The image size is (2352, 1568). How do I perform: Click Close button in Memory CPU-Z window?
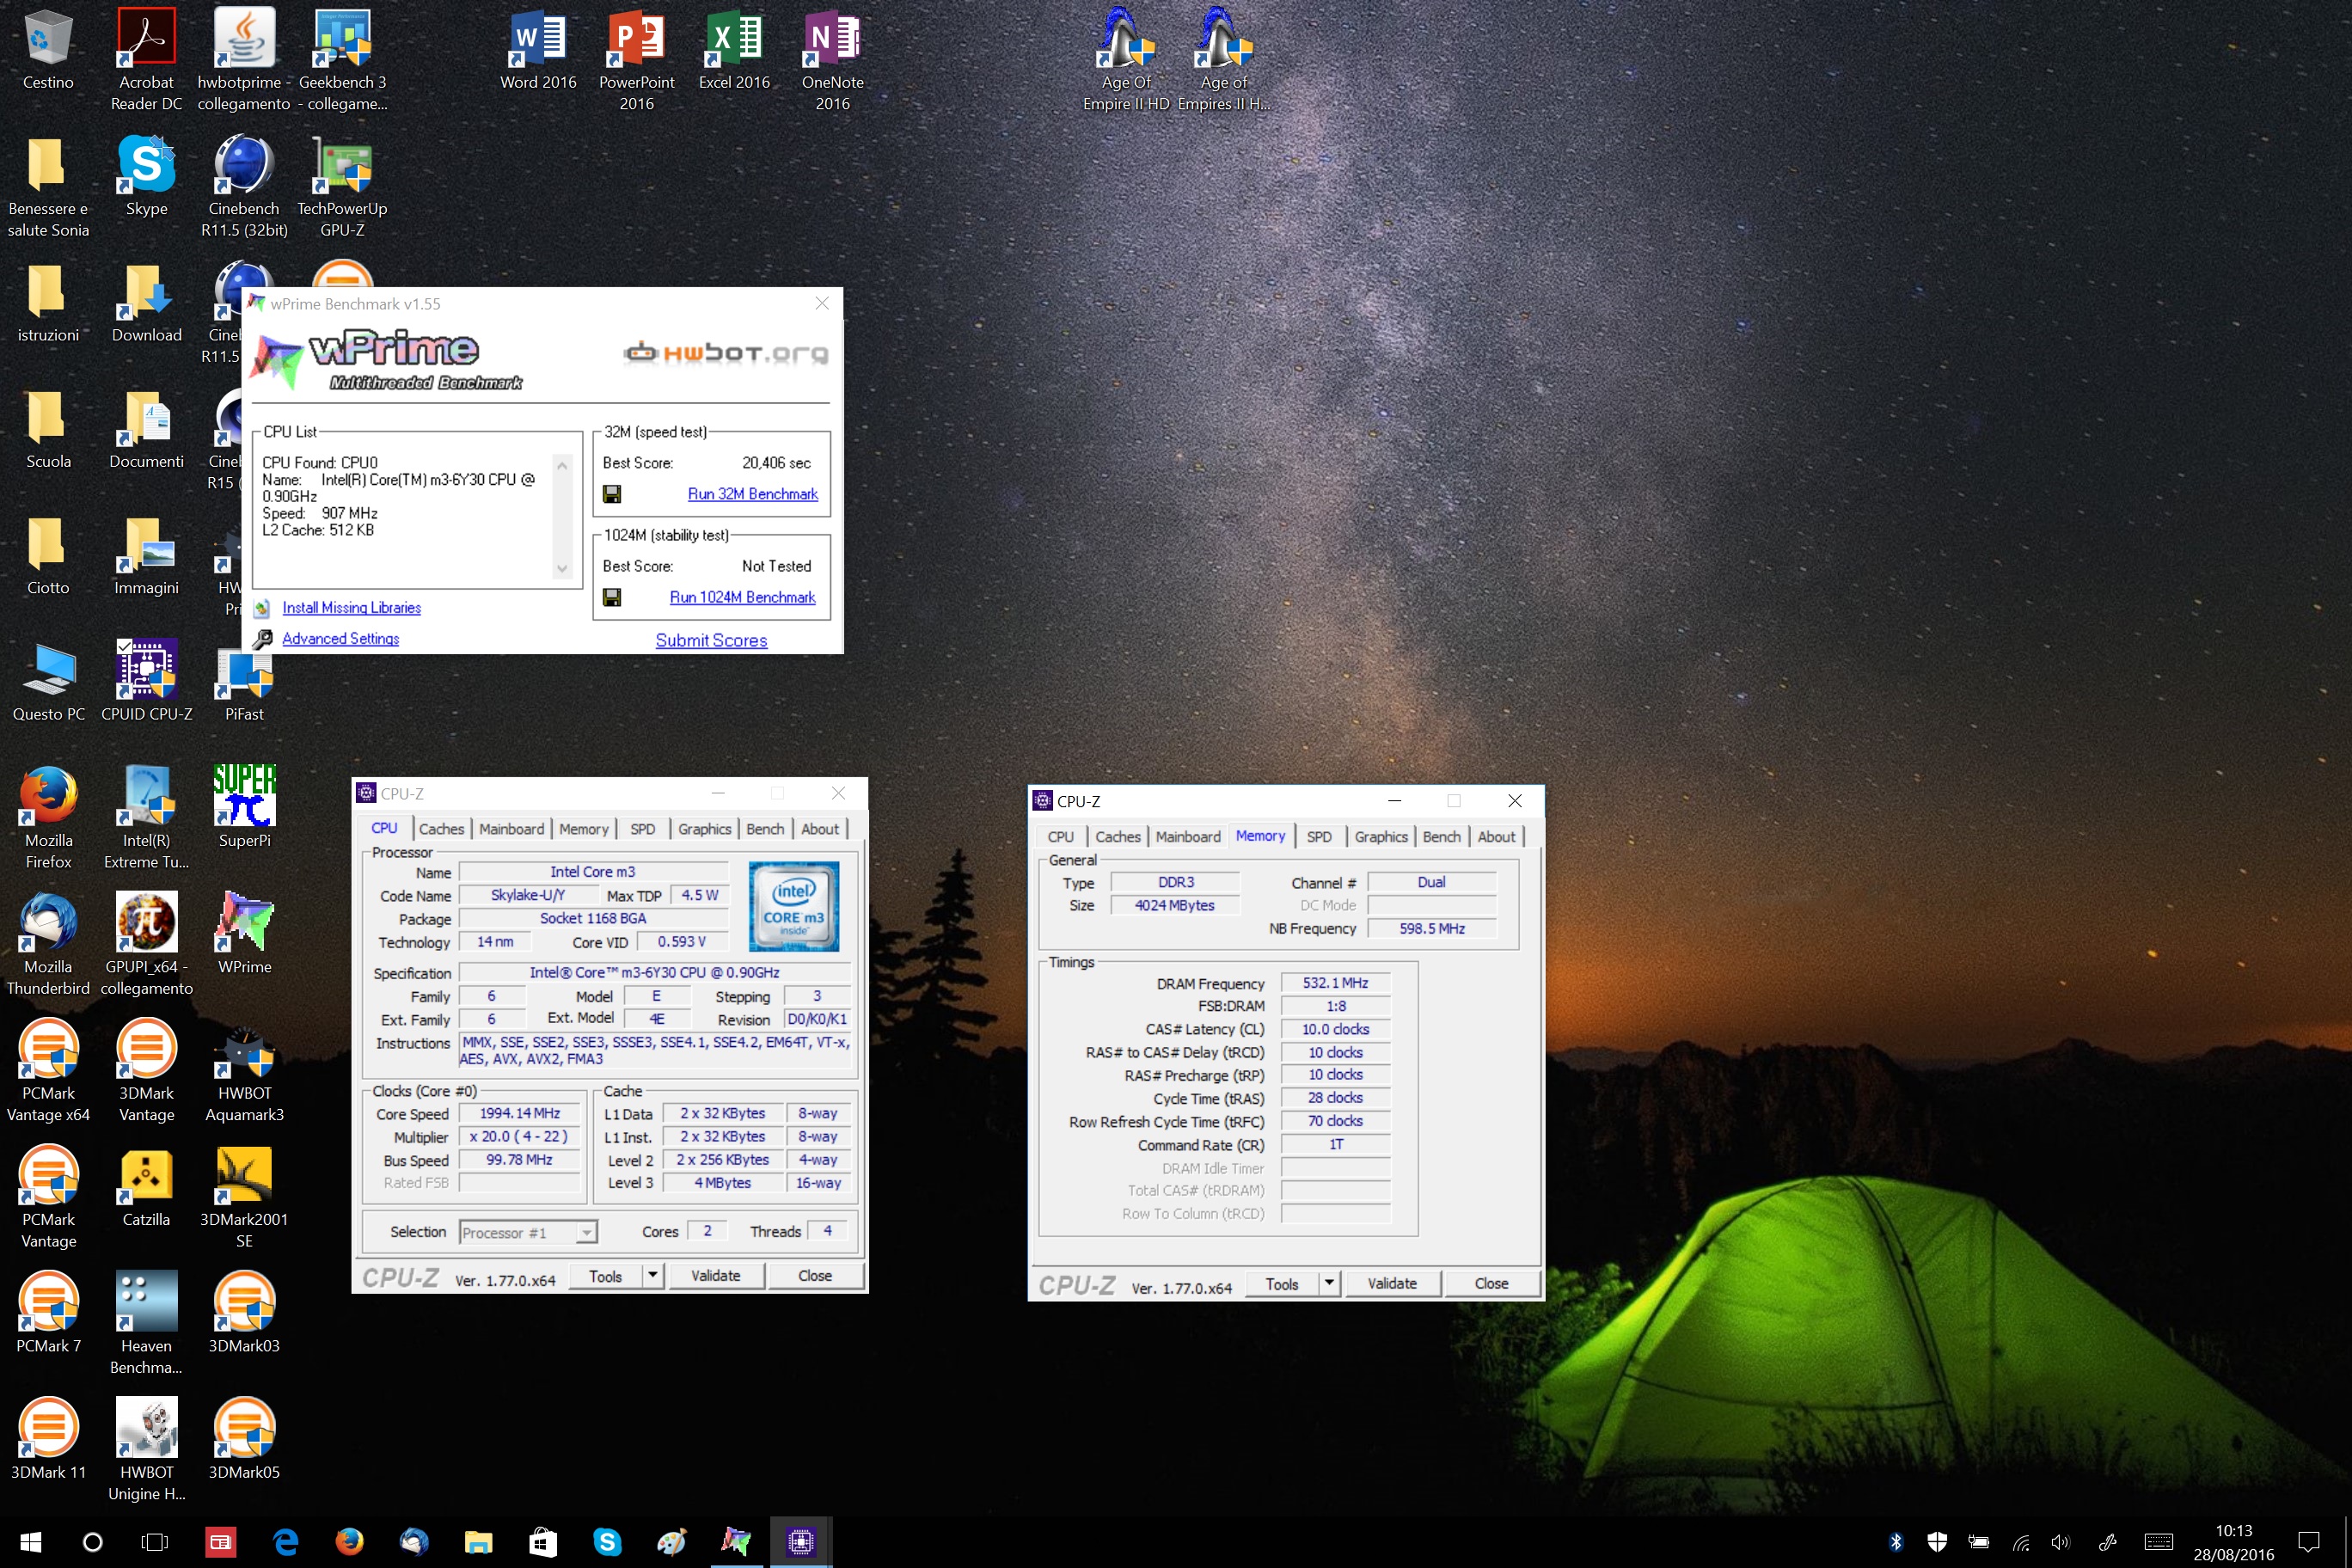click(x=1491, y=1284)
